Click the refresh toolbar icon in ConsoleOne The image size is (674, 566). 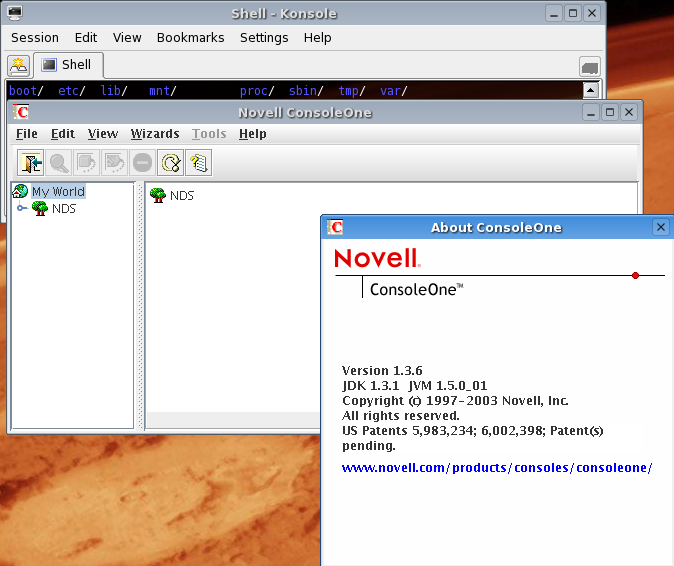[171, 163]
